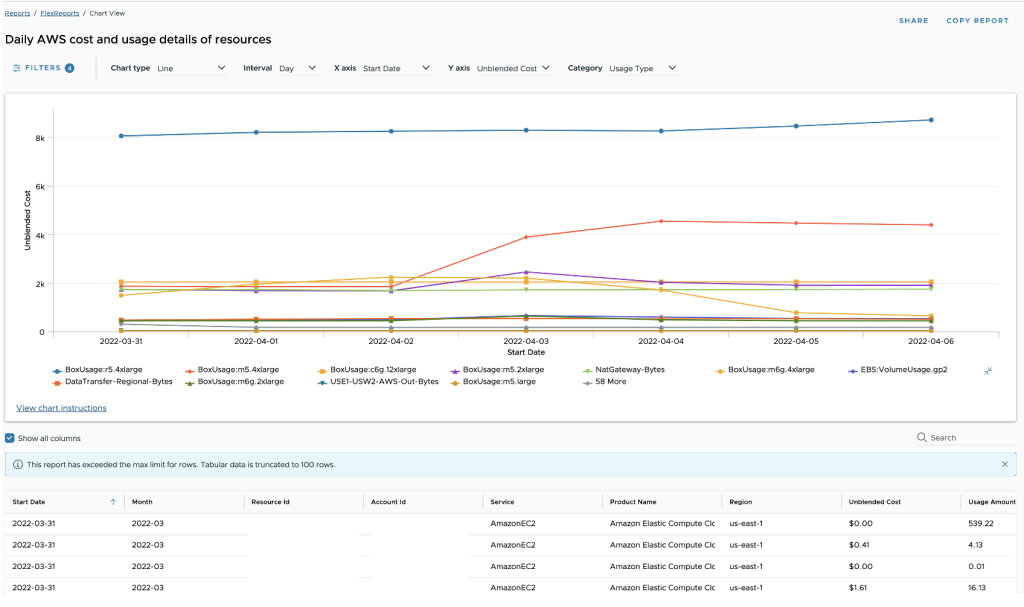Viewport: 1024px width, 607px height.
Task: Toggle EBS:VolumeUsage.gp2 legend marker
Action: [853, 369]
